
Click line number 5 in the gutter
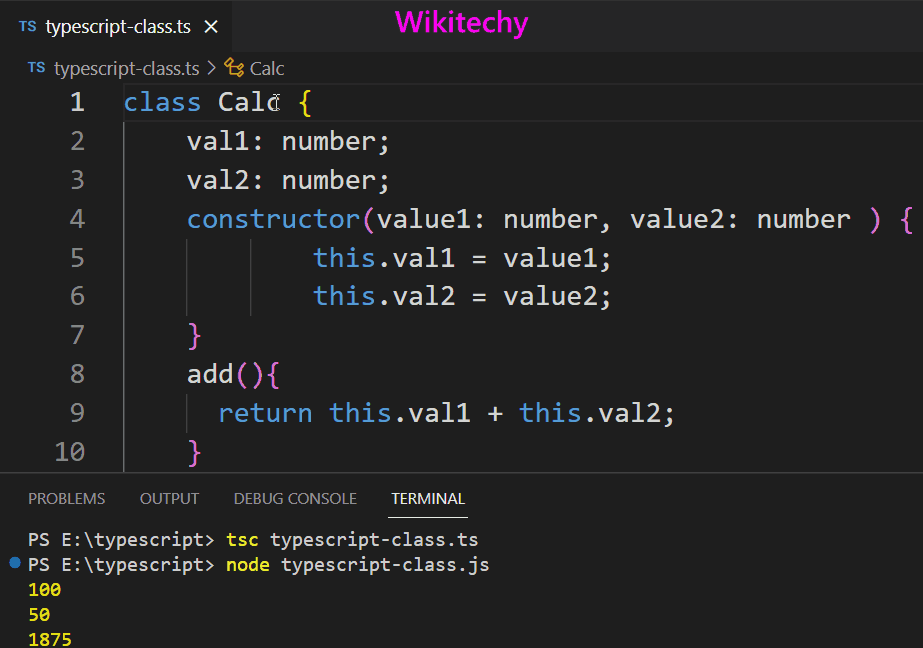pos(77,257)
